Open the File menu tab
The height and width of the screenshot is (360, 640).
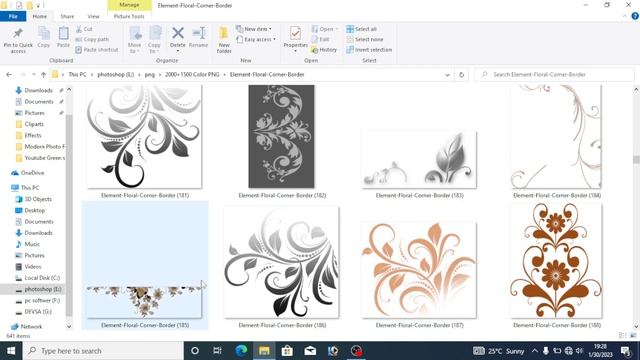point(13,16)
